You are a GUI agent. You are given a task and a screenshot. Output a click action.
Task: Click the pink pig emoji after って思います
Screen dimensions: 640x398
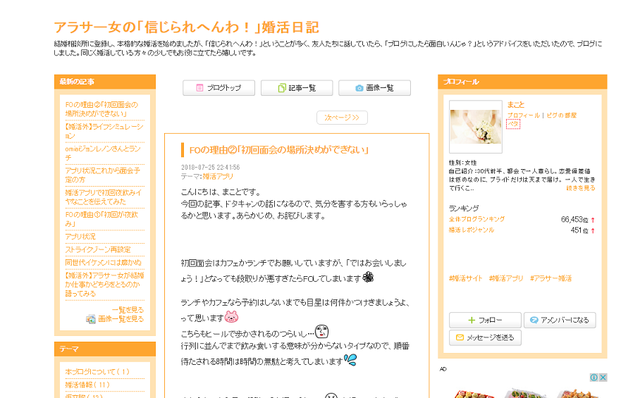[231, 316]
